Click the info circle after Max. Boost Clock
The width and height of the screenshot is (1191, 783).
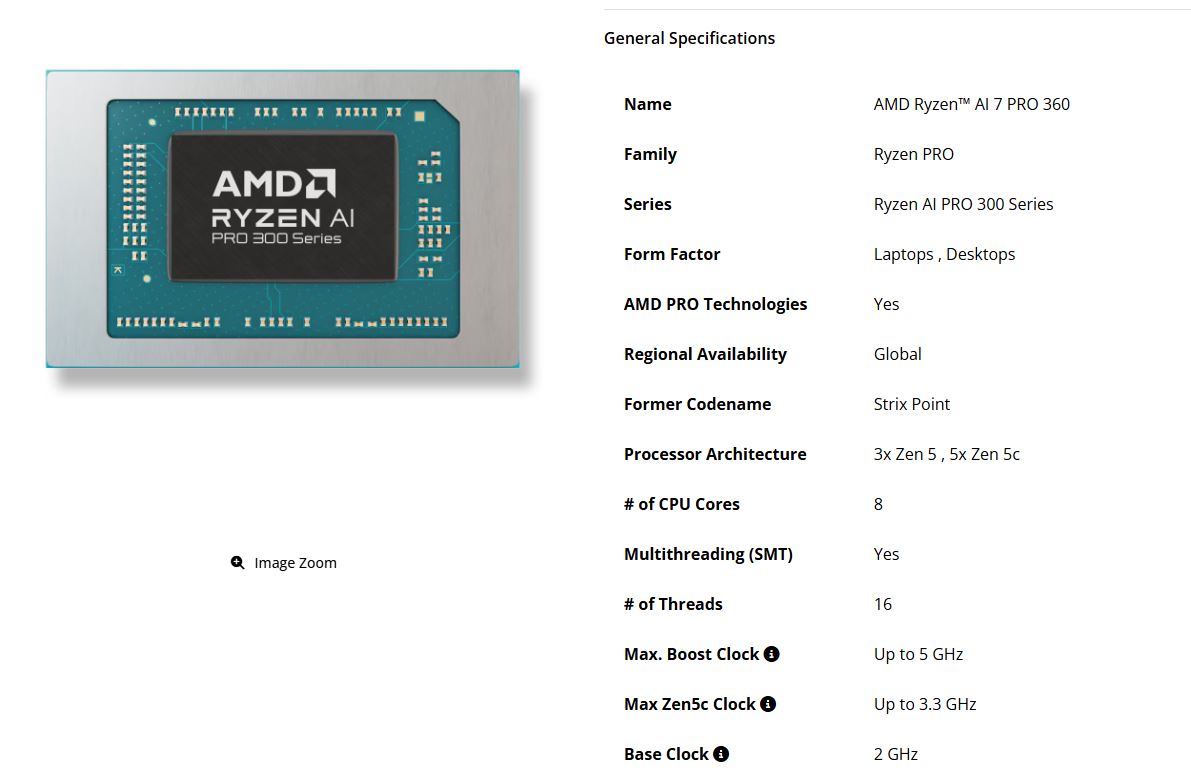point(771,653)
